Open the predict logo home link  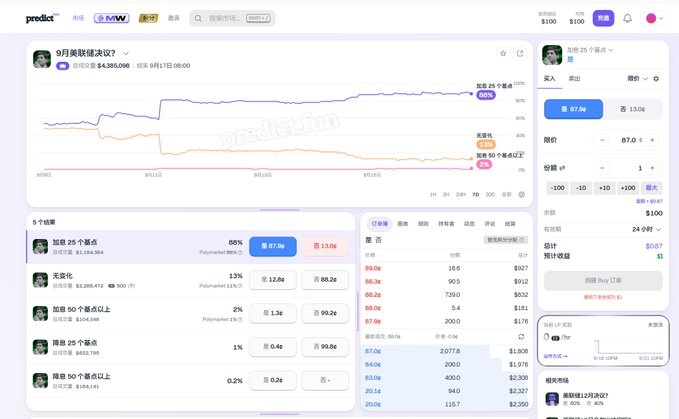pyautogui.click(x=42, y=18)
